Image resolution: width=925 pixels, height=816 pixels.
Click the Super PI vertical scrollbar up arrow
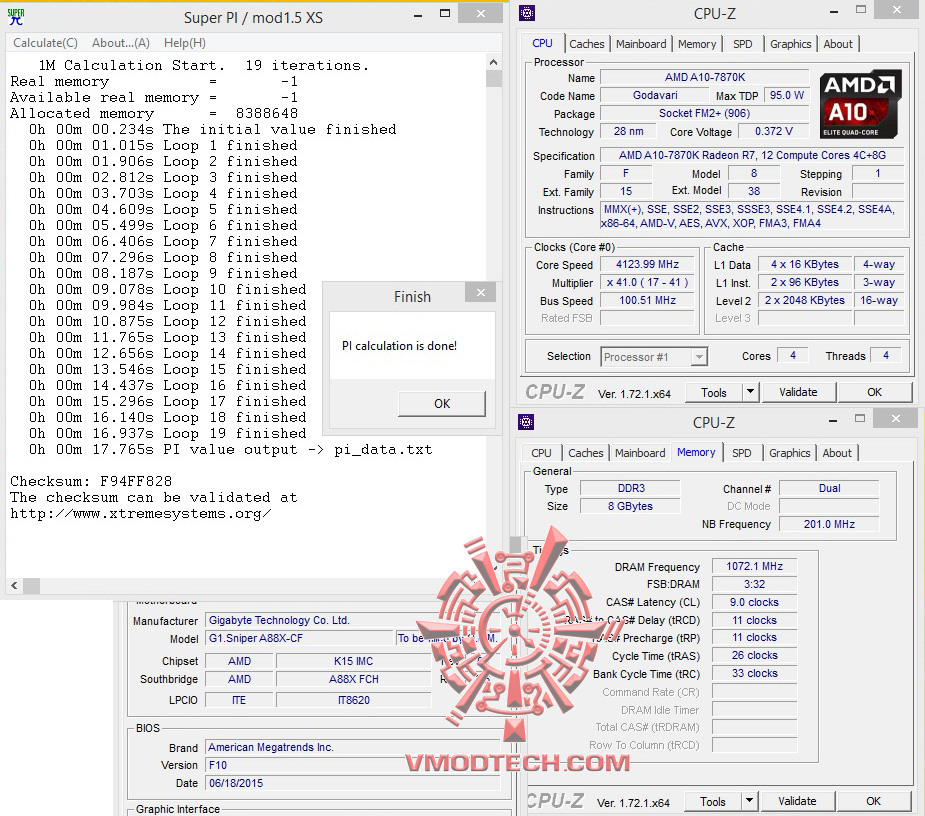[x=494, y=61]
